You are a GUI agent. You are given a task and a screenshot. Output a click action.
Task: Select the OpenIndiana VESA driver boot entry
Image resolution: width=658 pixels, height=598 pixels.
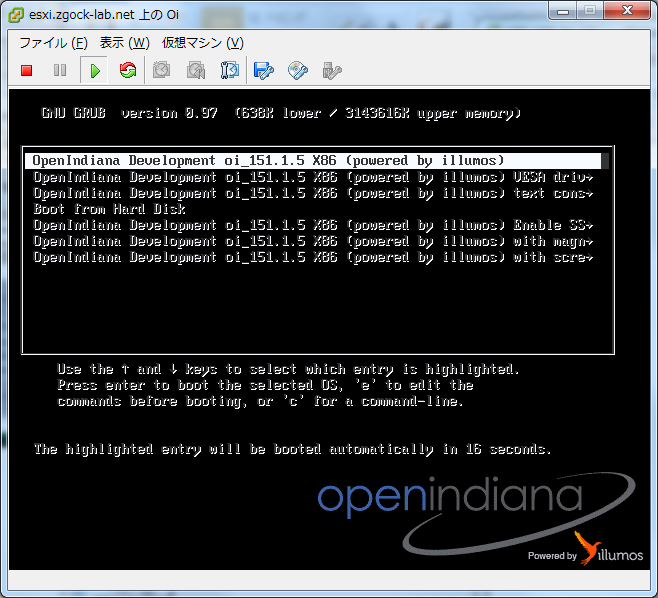pos(313,177)
